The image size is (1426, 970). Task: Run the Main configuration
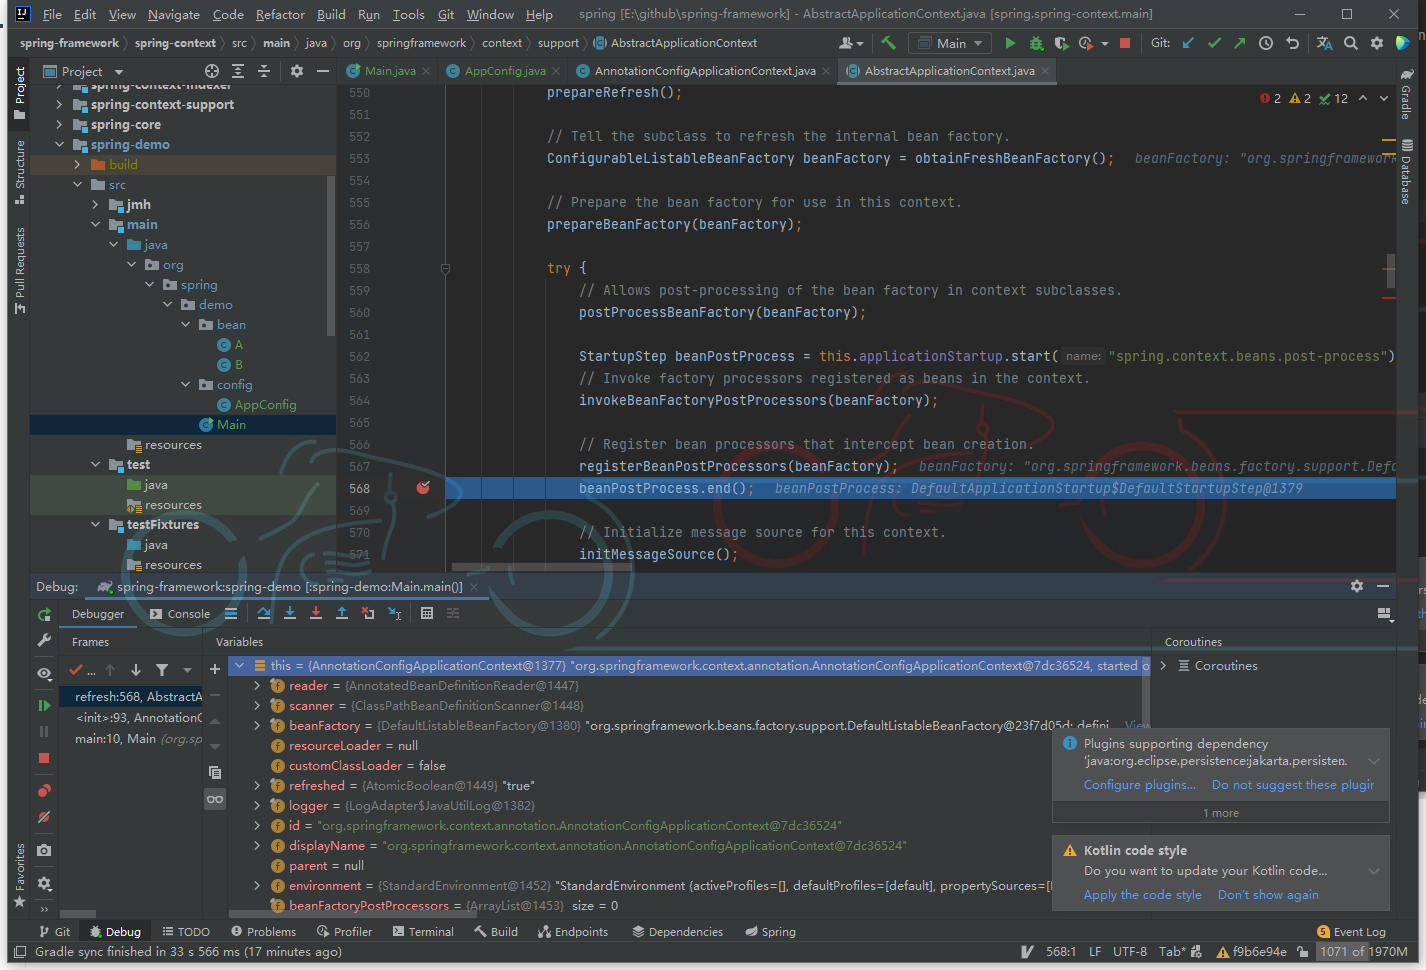[1010, 43]
